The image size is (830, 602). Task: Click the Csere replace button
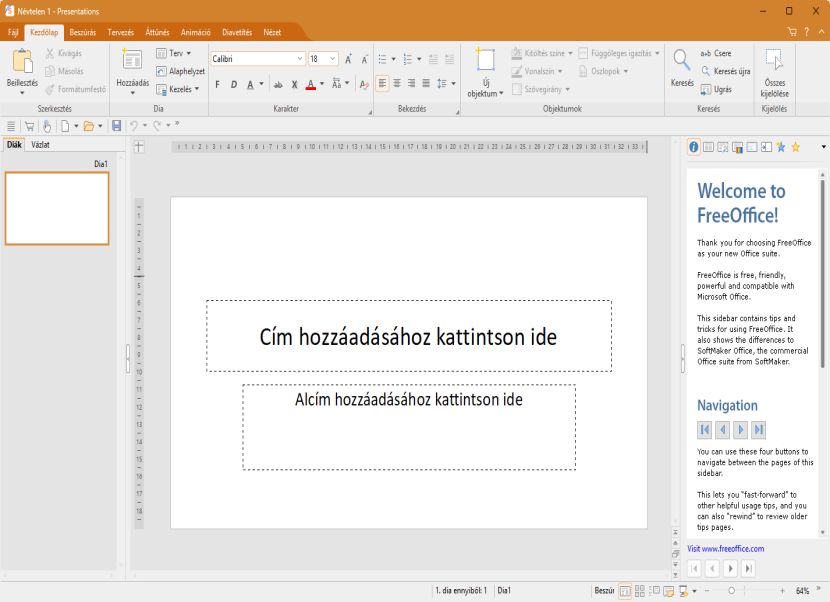(716, 53)
